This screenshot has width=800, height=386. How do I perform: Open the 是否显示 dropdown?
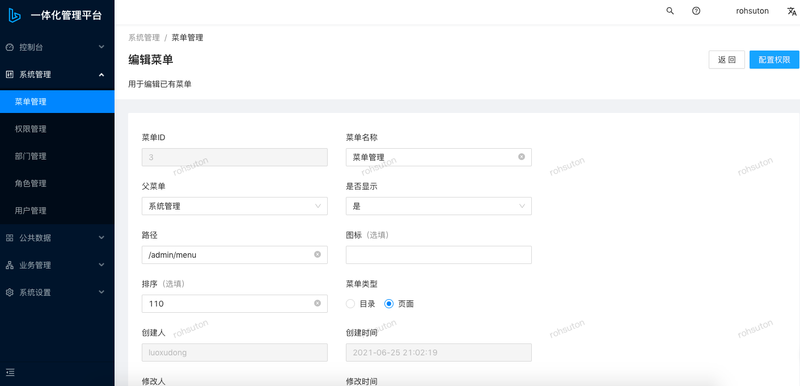439,206
